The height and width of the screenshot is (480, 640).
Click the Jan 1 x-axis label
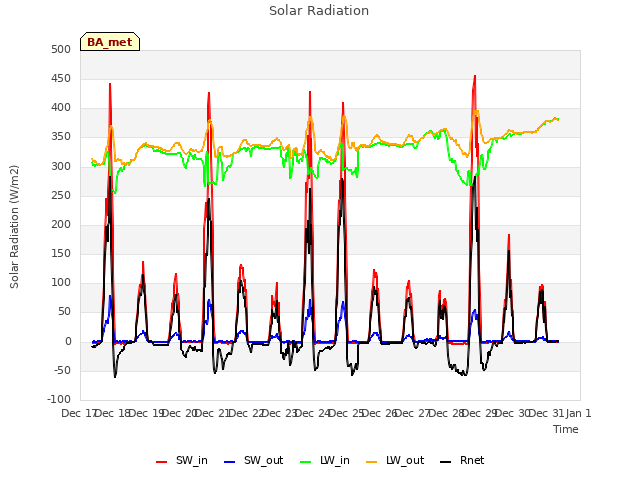click(x=578, y=413)
